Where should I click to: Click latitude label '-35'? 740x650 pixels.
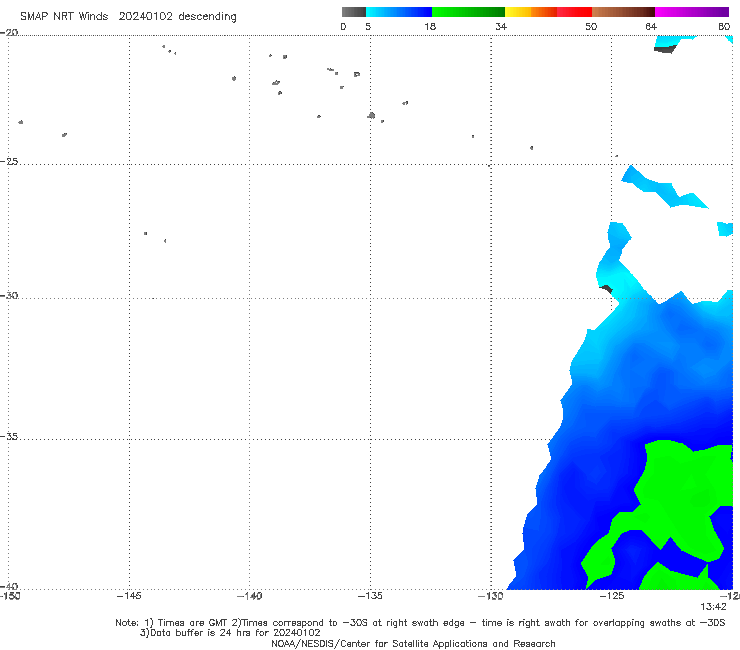pyautogui.click(x=9, y=437)
